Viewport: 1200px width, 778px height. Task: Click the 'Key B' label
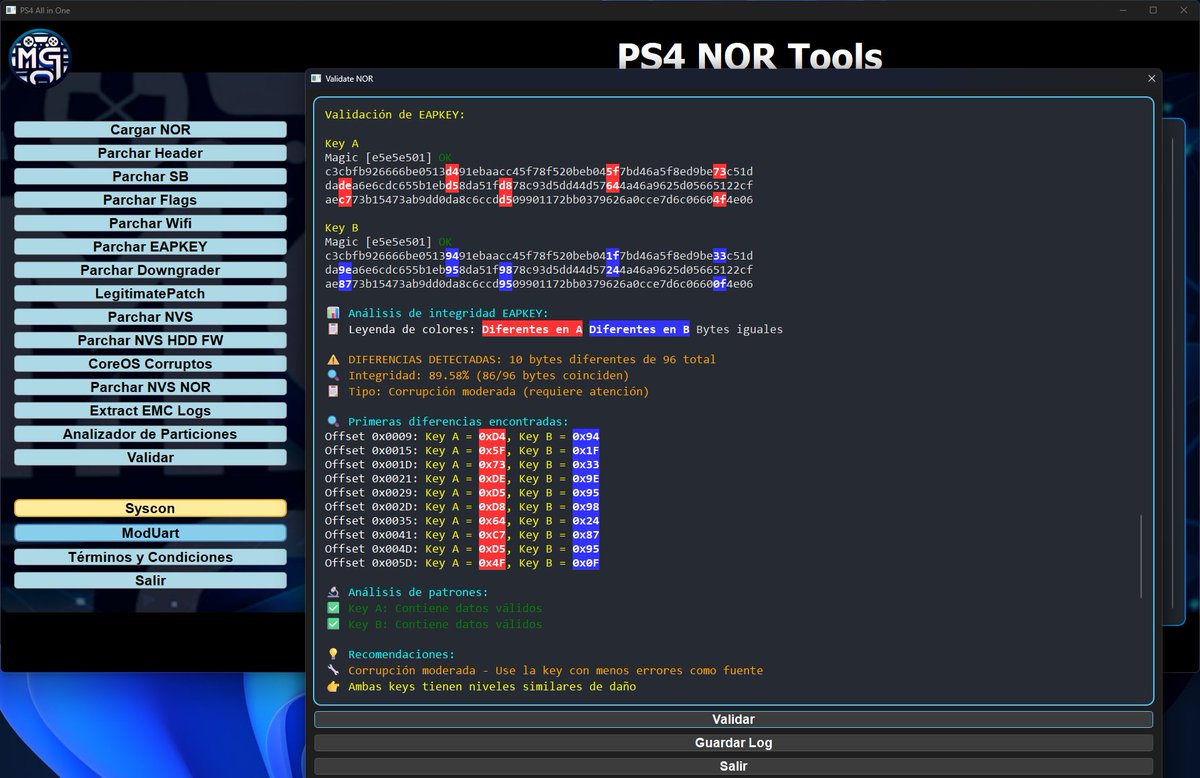click(x=341, y=228)
